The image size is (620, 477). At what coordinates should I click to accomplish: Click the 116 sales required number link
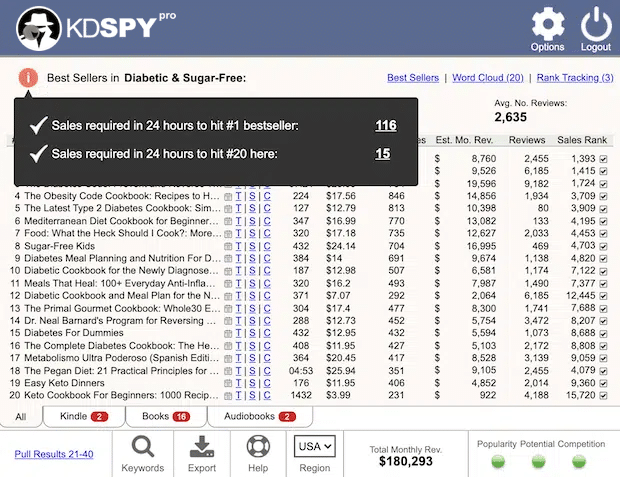point(386,126)
